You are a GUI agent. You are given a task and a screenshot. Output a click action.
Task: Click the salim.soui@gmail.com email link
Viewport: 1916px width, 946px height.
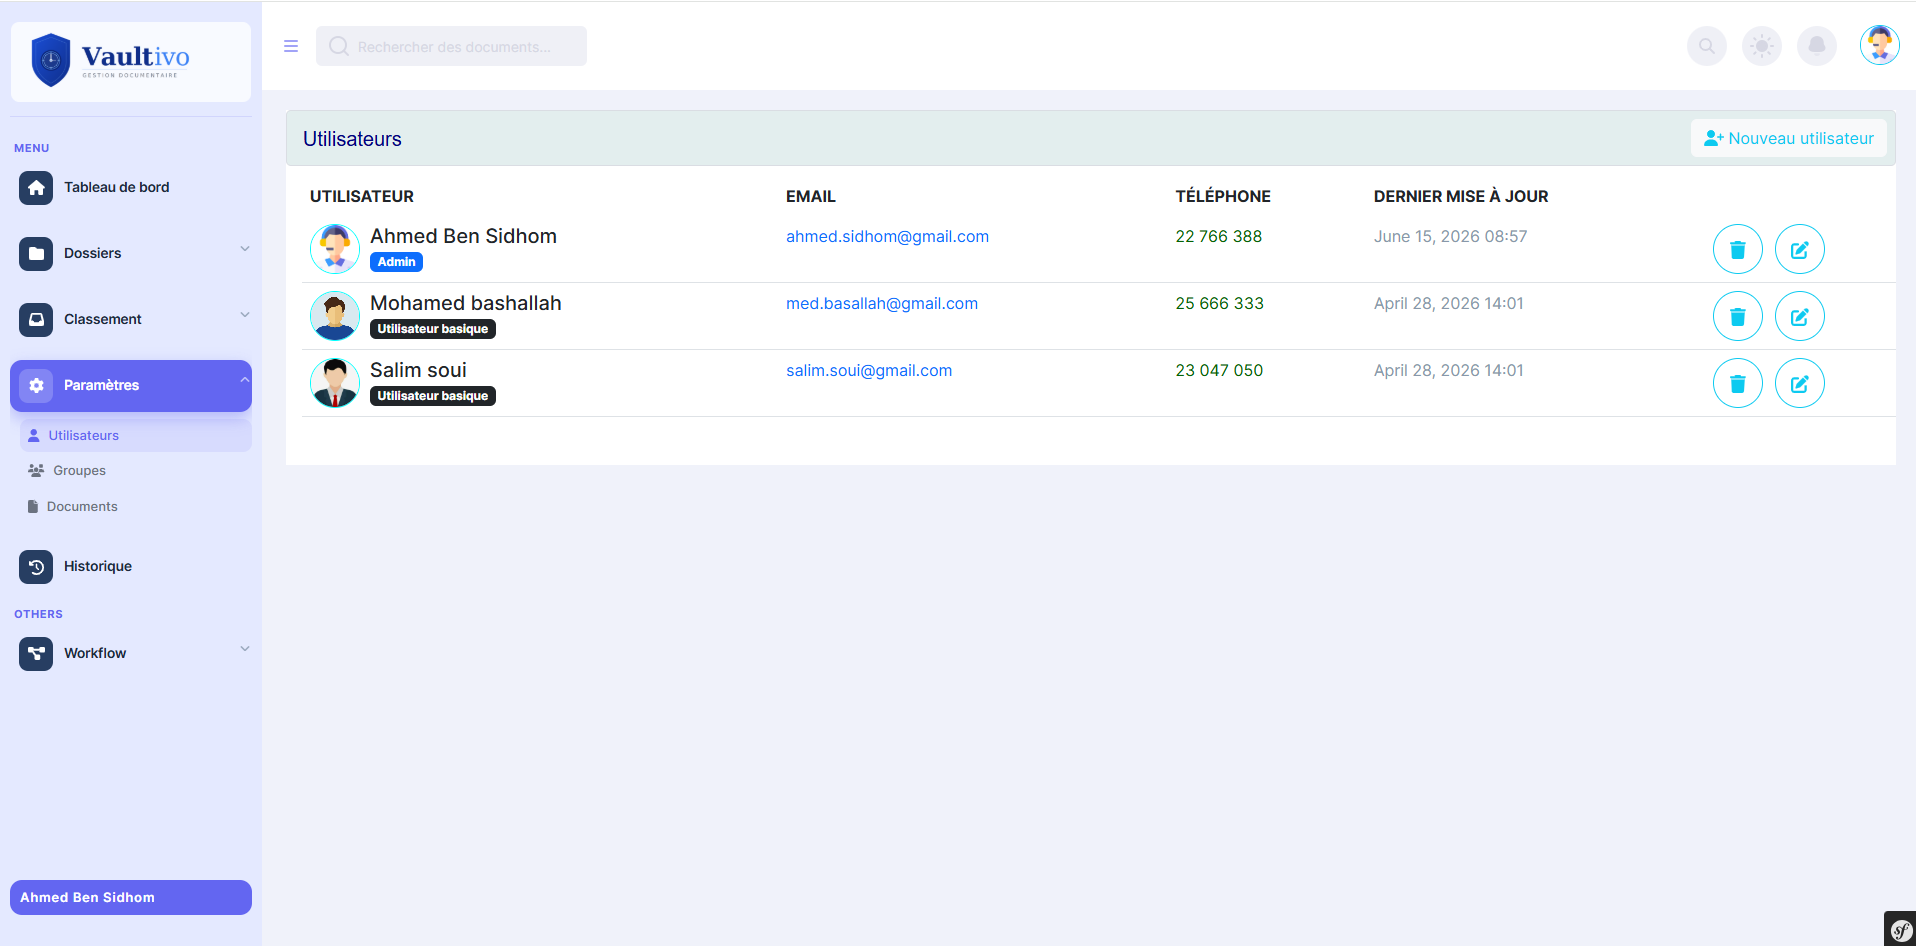[x=869, y=370]
